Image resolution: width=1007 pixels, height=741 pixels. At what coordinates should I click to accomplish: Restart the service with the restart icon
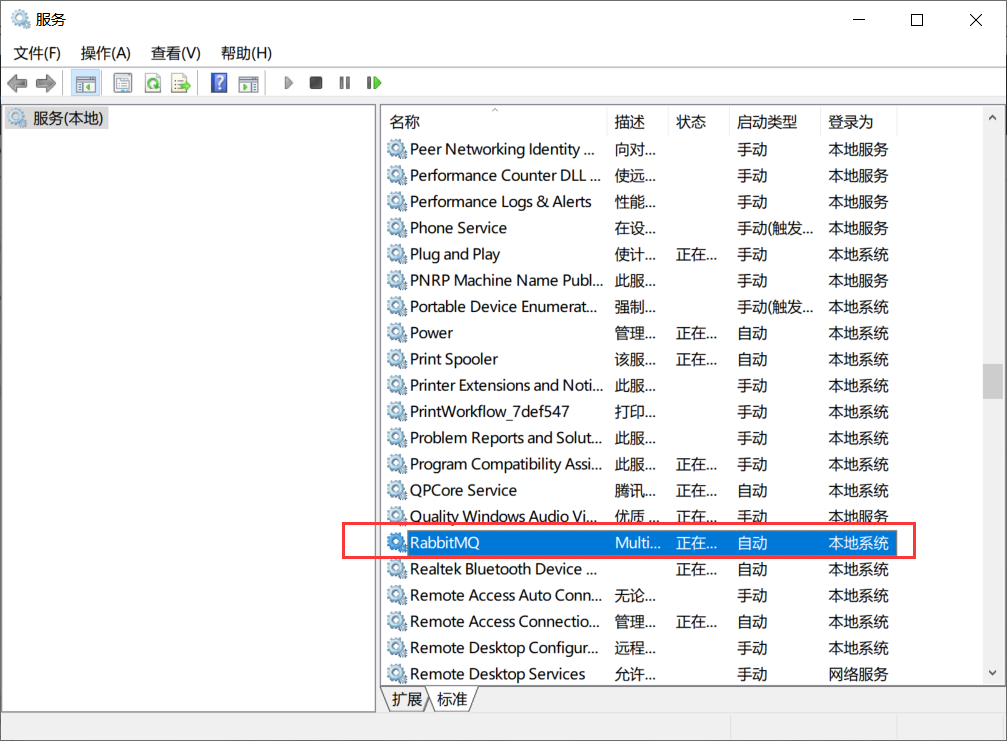374,83
